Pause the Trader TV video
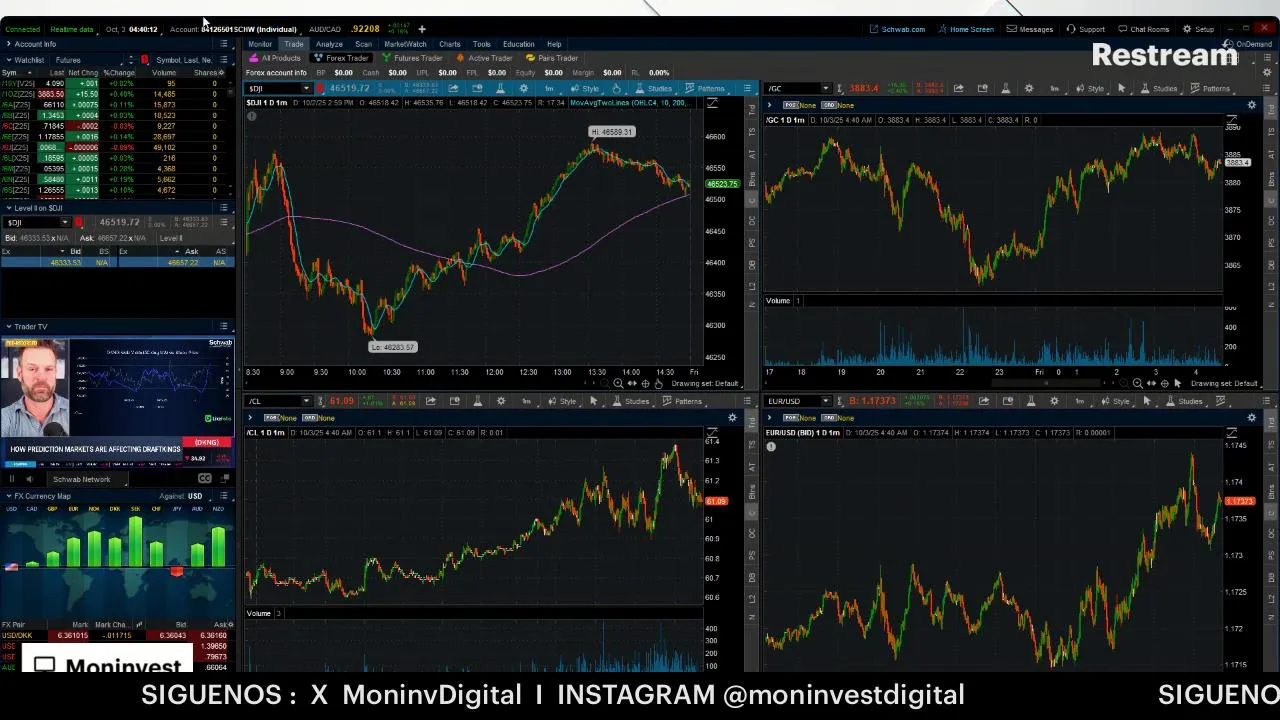The height and width of the screenshot is (720, 1280). pyautogui.click(x=12, y=479)
